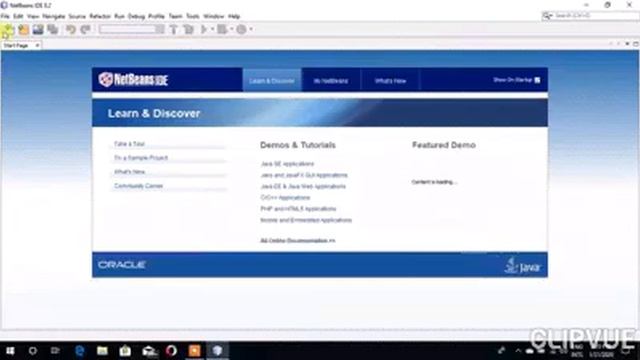Switch to the Learn & Discover tab
The height and width of the screenshot is (360, 640).
tap(272, 80)
